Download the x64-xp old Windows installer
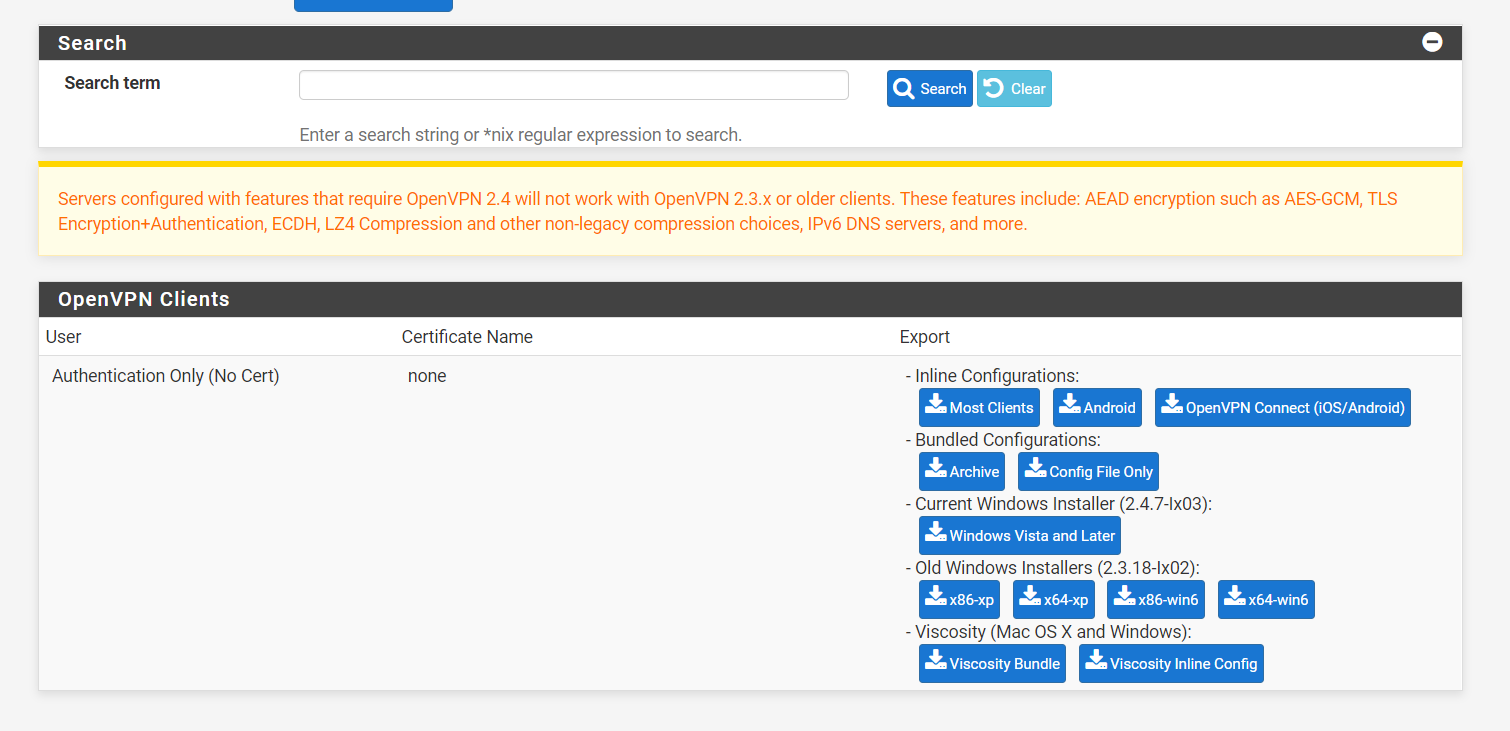 tap(1053, 599)
